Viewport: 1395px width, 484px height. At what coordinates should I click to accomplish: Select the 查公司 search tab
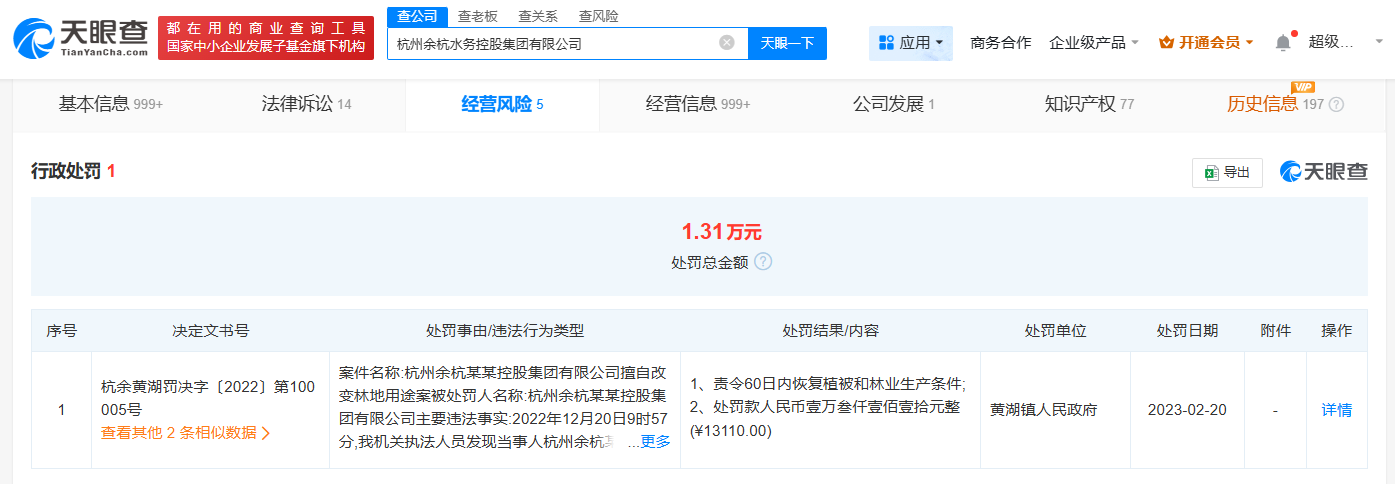(417, 16)
